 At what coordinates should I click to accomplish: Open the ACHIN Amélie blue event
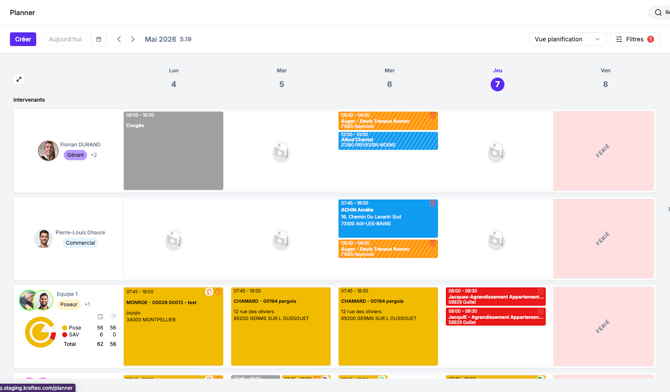coord(388,218)
